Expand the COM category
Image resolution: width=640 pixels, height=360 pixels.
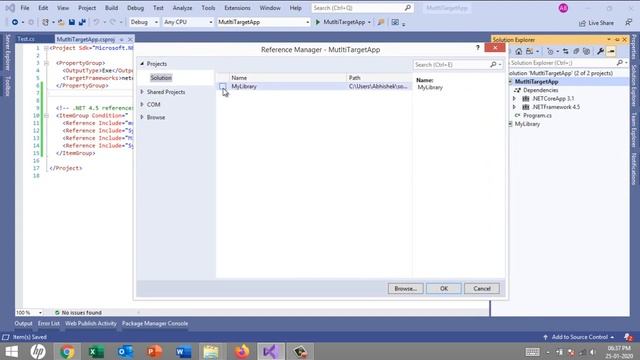142,104
